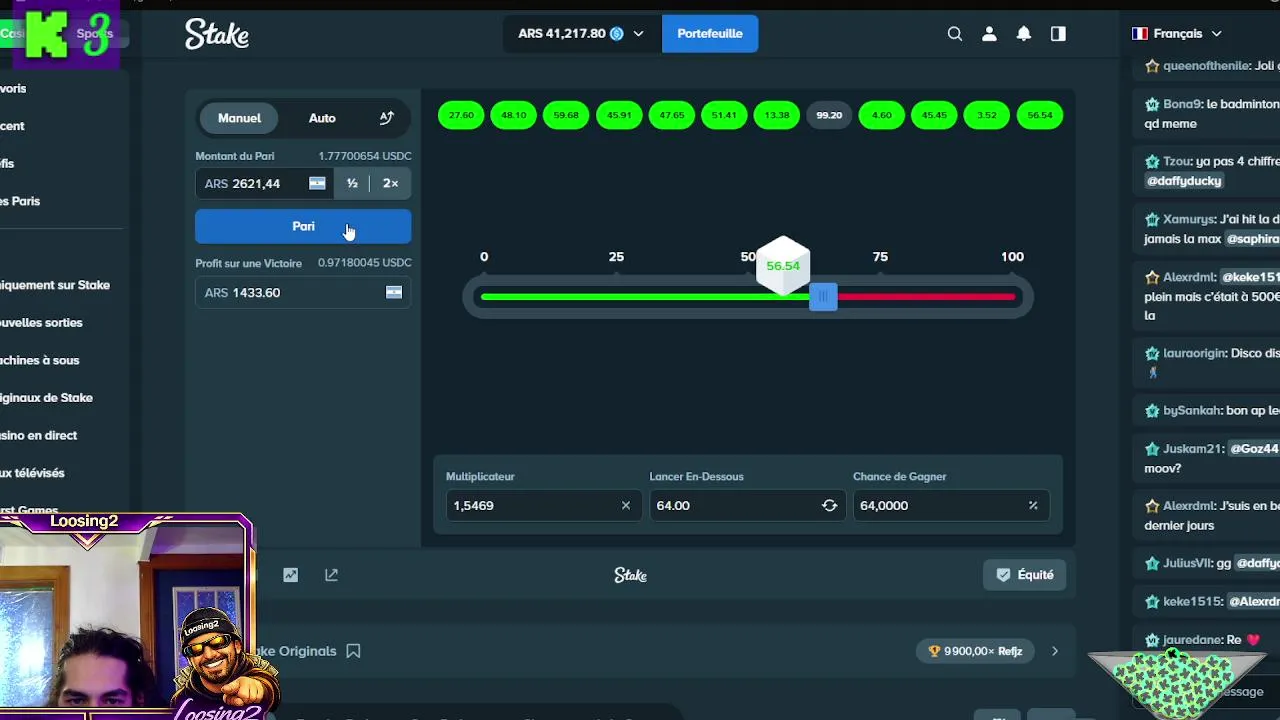Open the Paris sidebar item
This screenshot has height=720, width=1280.
point(20,201)
